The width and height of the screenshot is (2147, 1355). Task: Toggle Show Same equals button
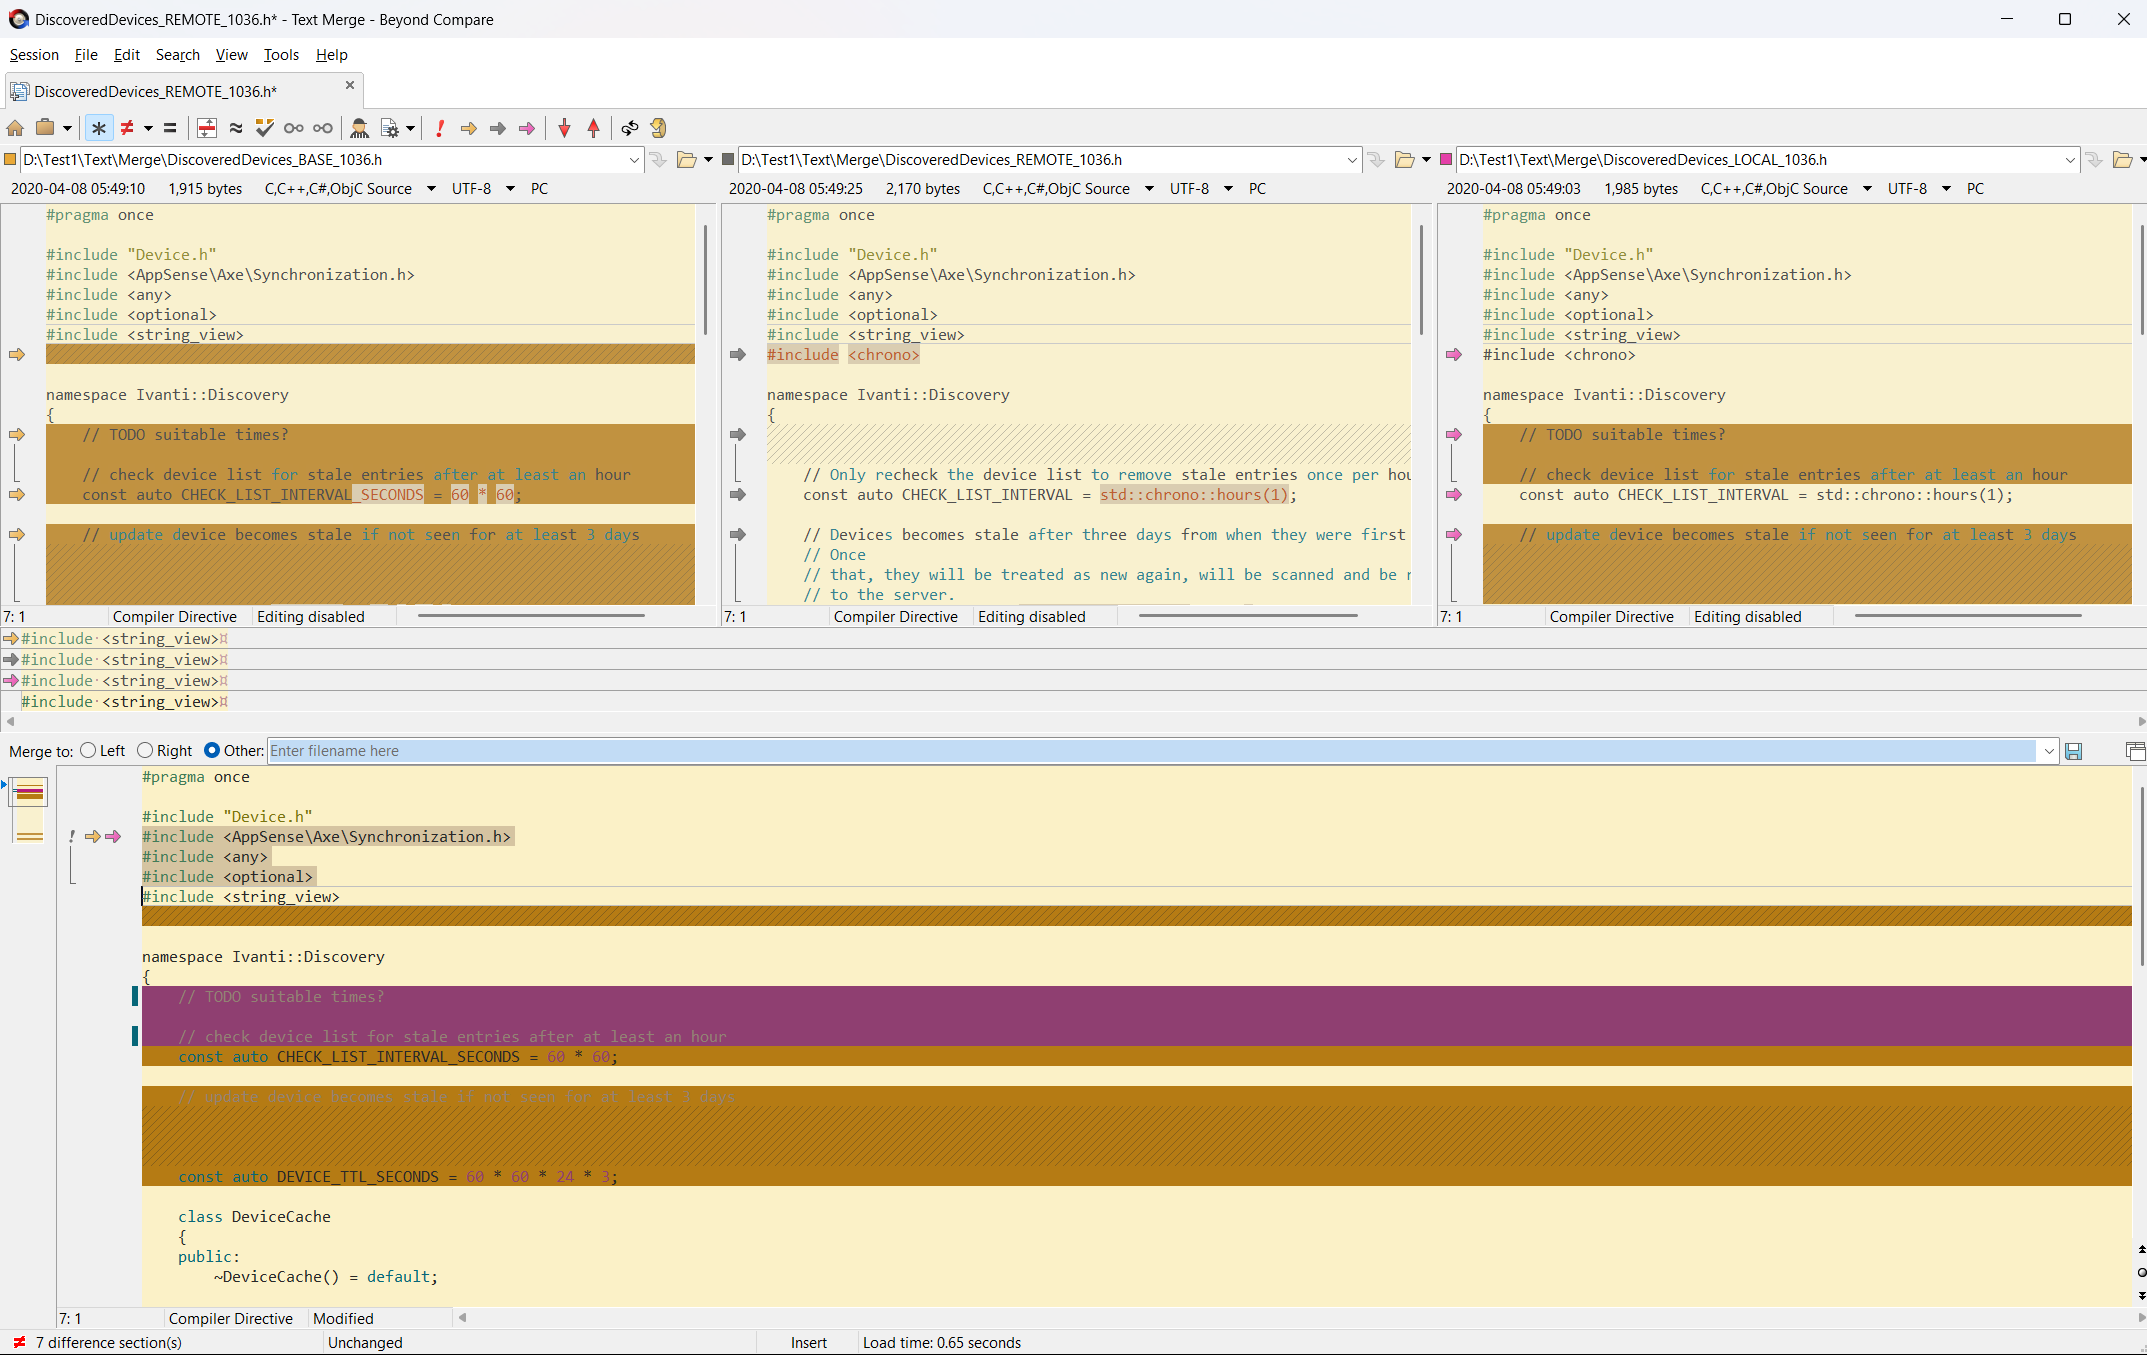[170, 128]
